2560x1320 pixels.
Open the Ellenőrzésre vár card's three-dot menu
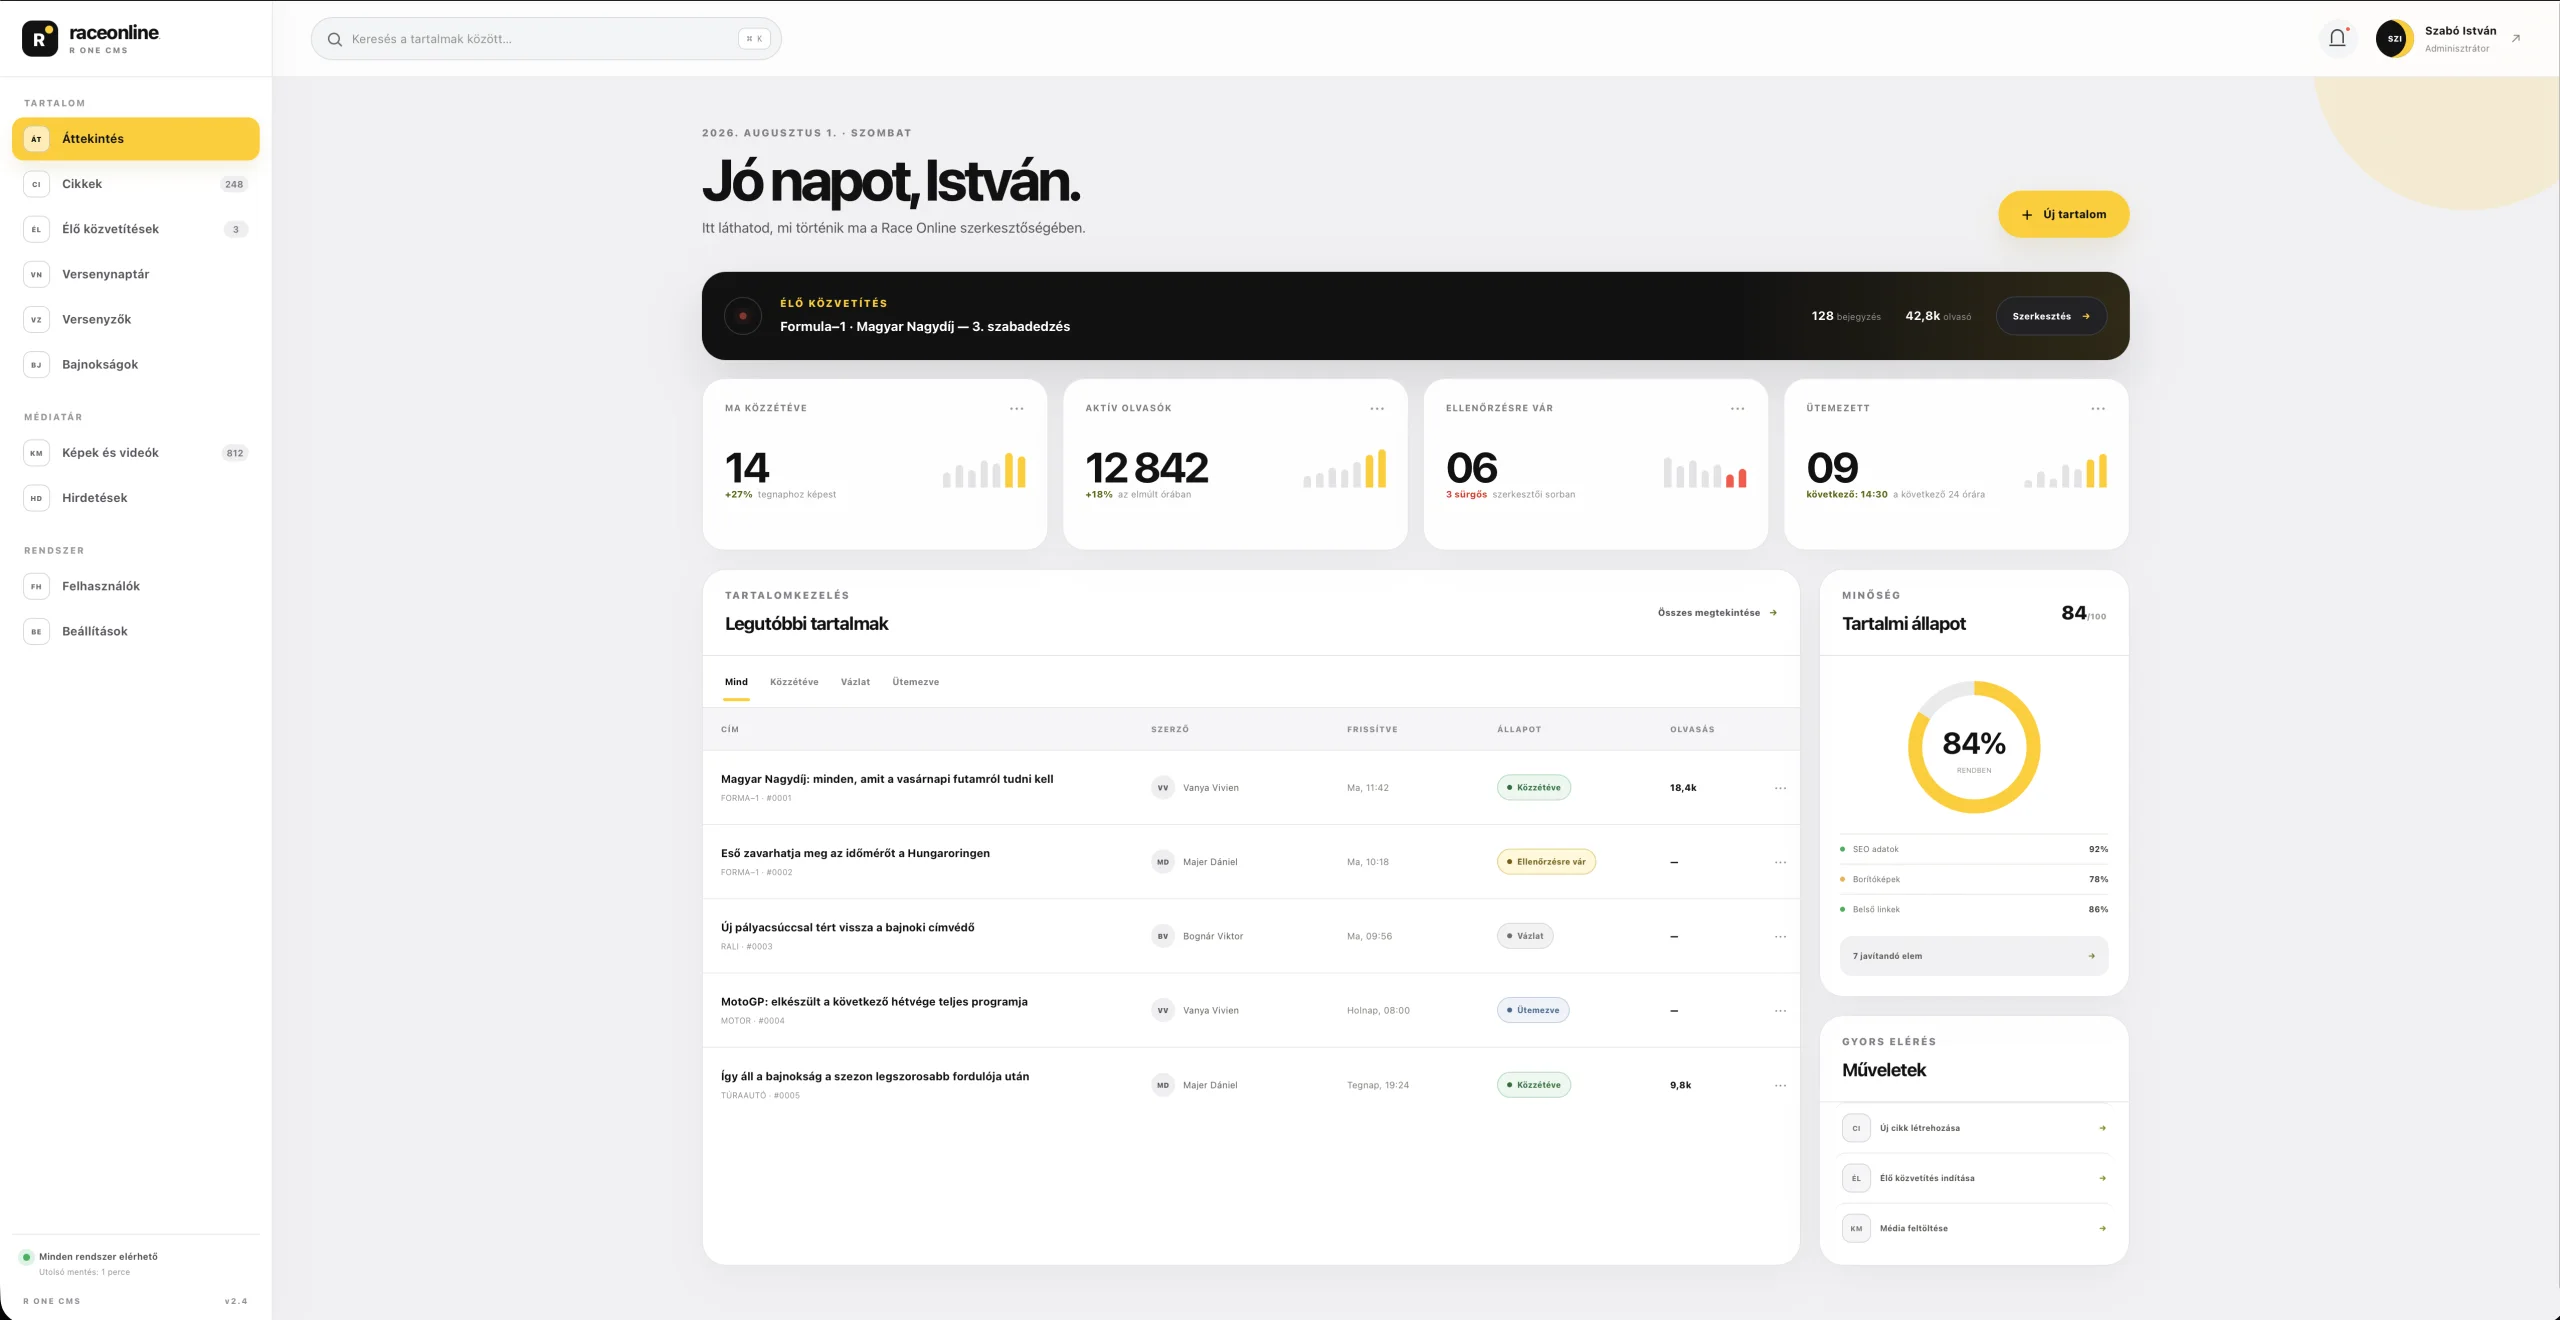1738,408
